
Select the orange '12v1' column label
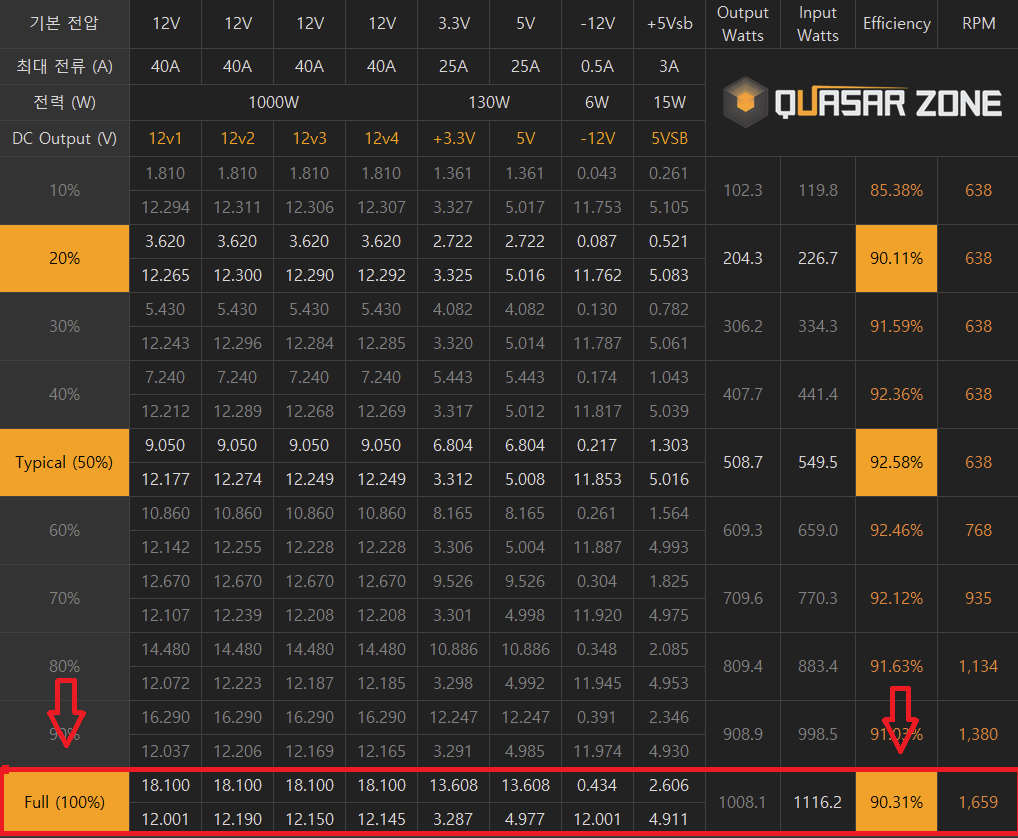[166, 138]
